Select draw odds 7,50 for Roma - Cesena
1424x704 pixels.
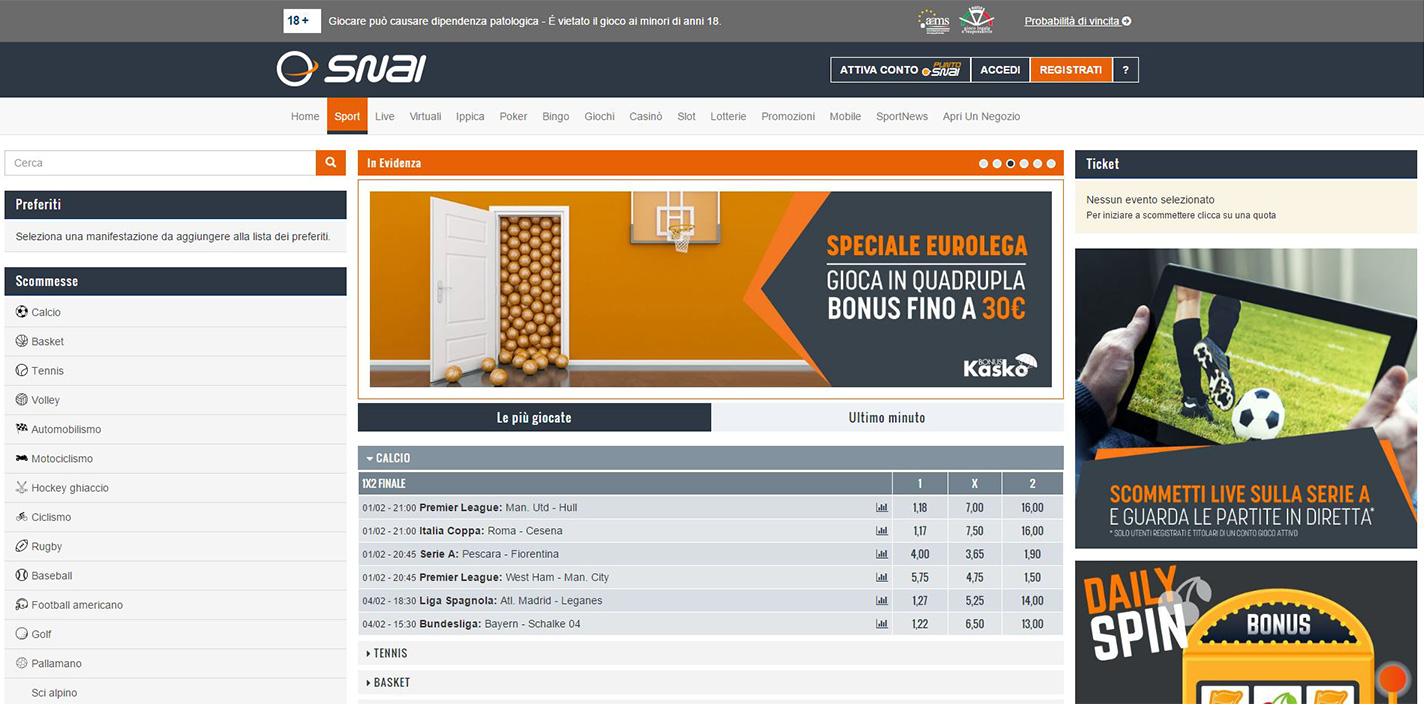tap(975, 531)
